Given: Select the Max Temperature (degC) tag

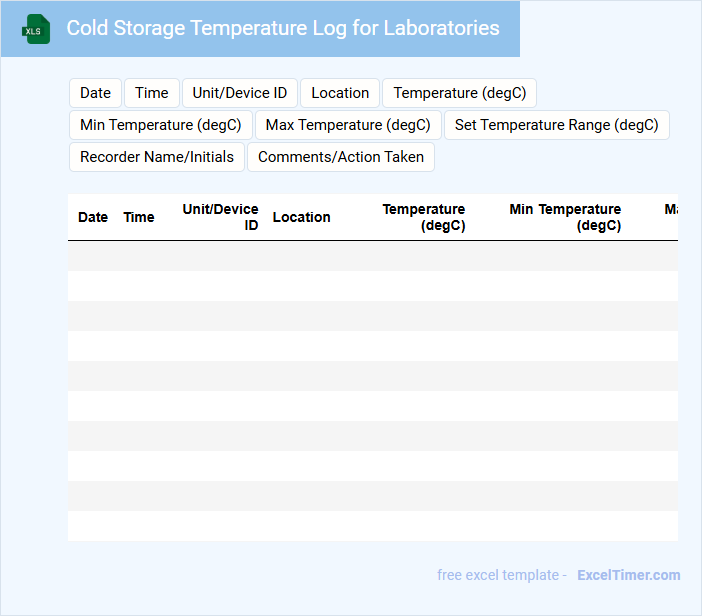Looking at the screenshot, I should click(348, 125).
